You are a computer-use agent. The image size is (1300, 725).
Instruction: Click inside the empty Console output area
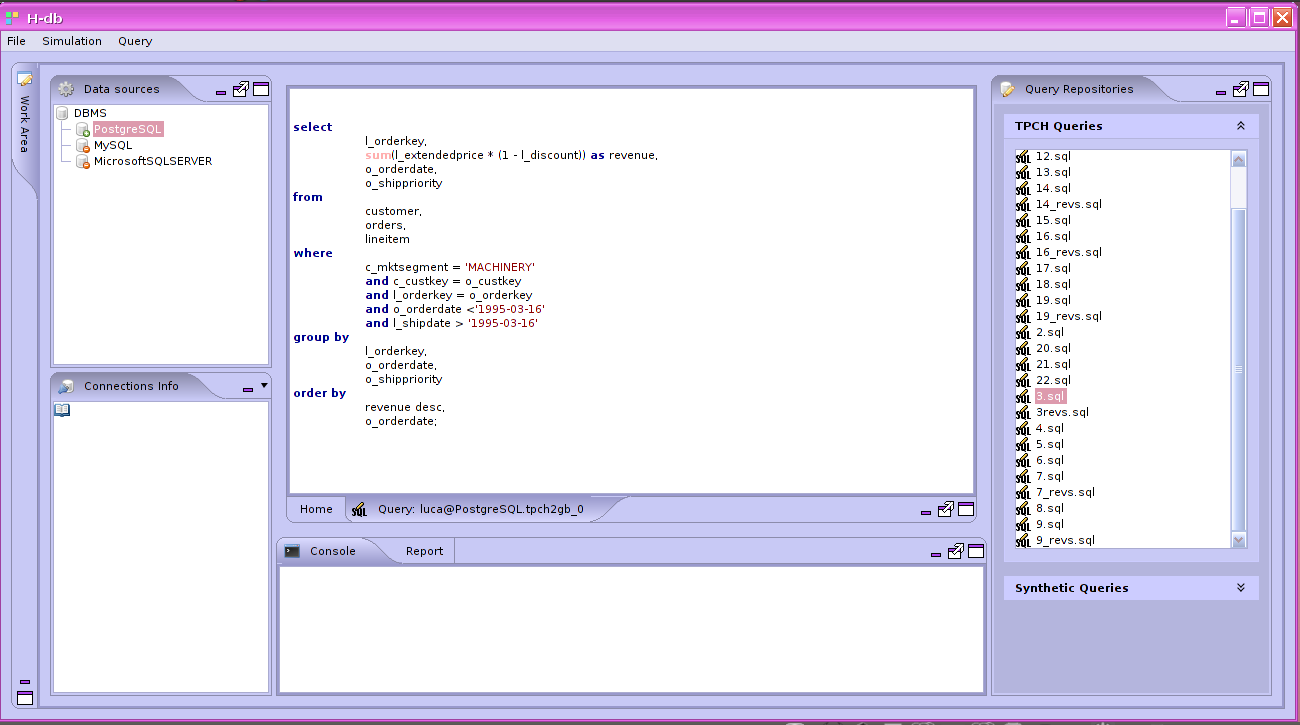click(631, 629)
